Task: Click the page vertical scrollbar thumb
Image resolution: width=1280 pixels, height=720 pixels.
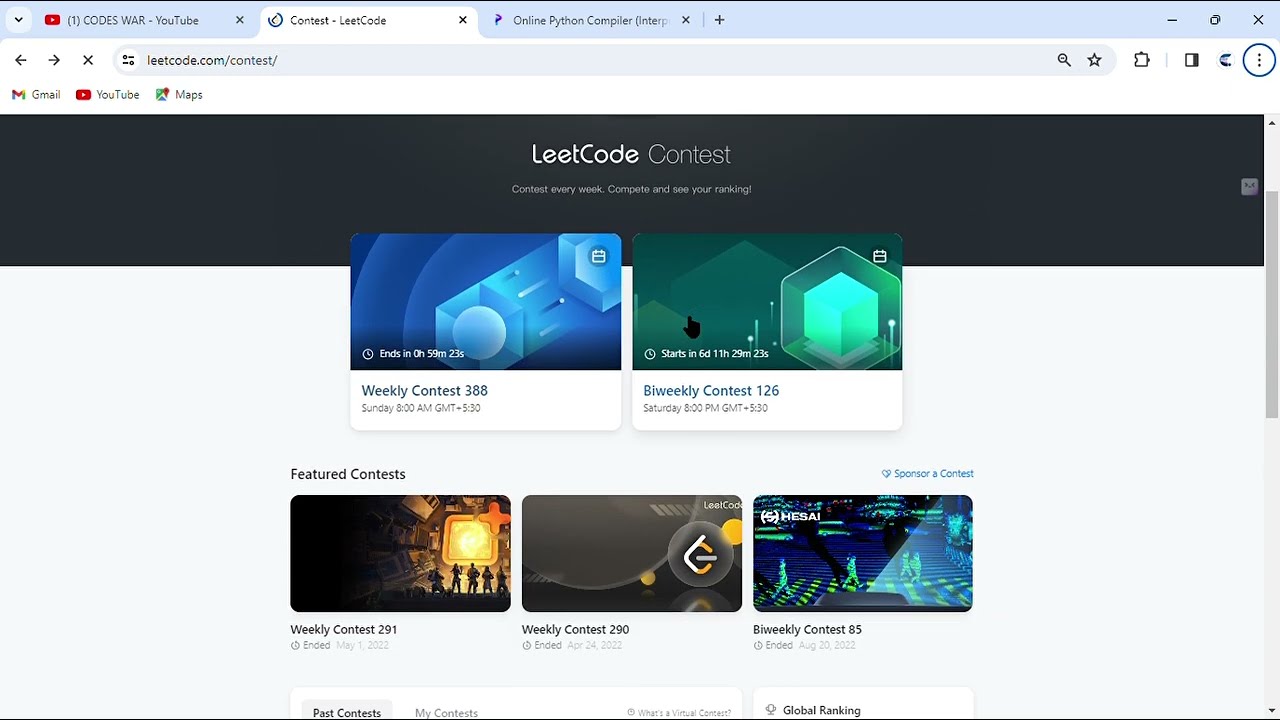Action: coord(1272,304)
